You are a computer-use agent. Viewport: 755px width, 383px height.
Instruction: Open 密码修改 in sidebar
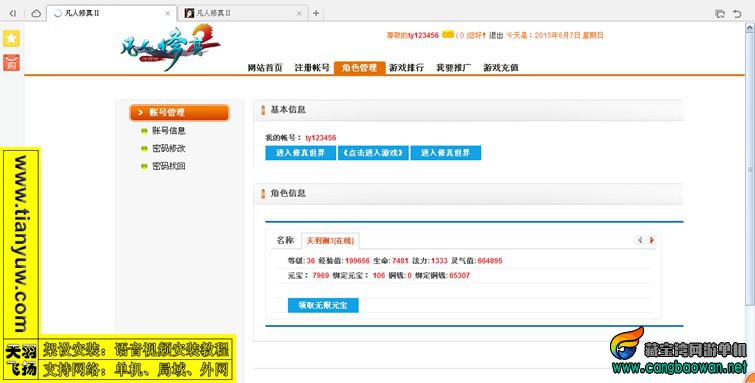(169, 148)
